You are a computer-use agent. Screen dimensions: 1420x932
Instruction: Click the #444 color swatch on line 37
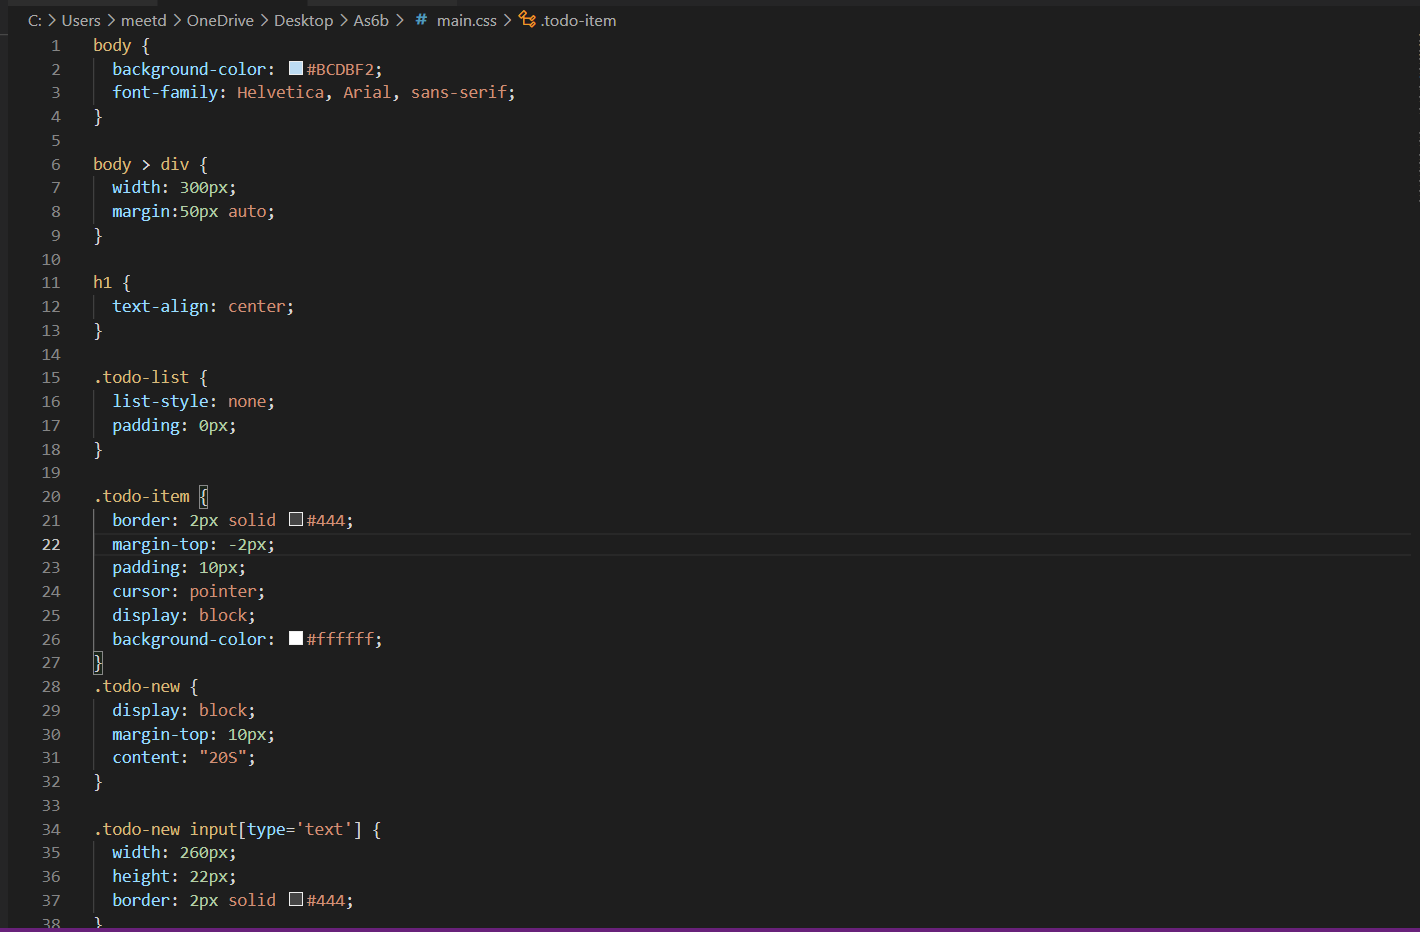point(296,899)
